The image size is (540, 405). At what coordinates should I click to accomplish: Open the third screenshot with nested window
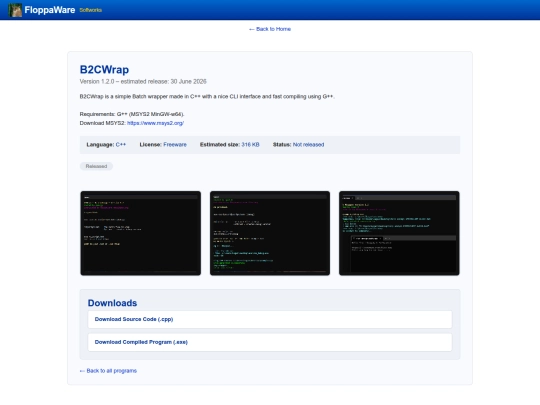pyautogui.click(x=399, y=233)
